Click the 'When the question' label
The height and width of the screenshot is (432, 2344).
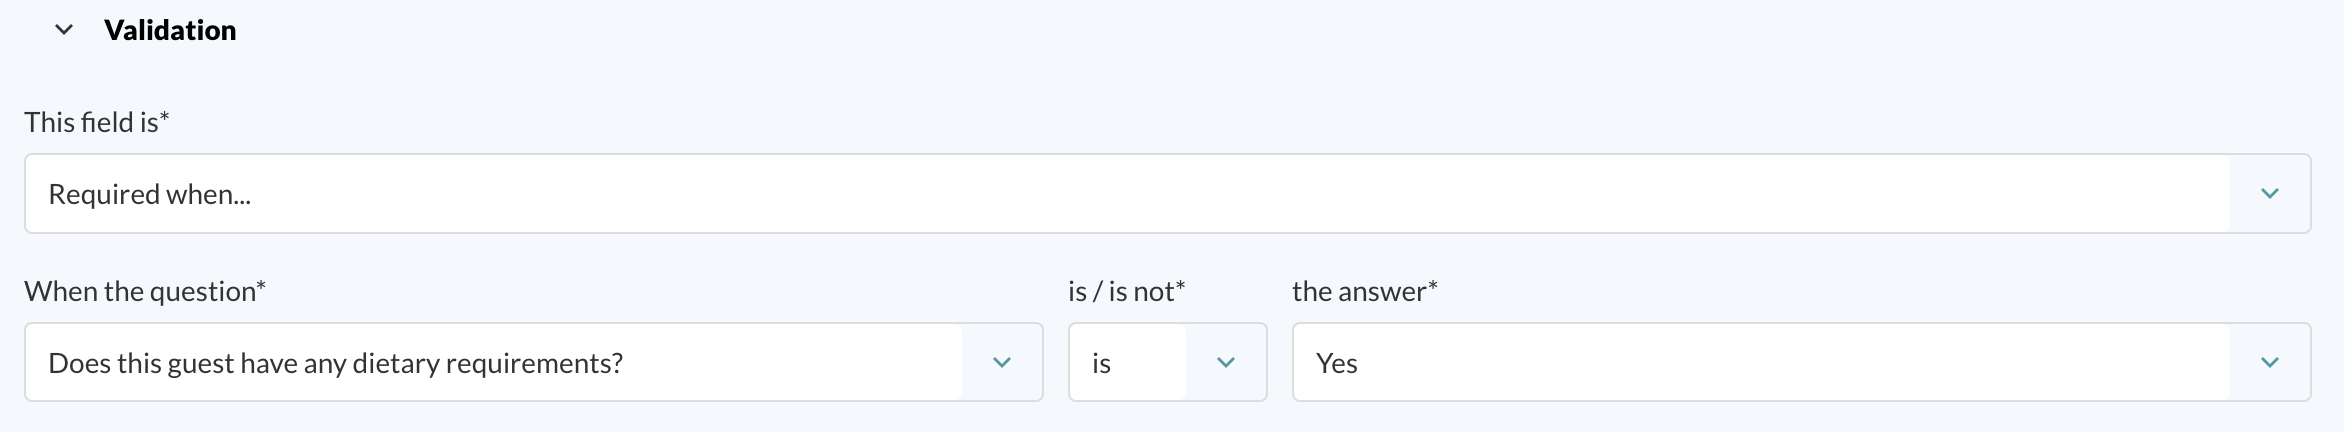145,291
